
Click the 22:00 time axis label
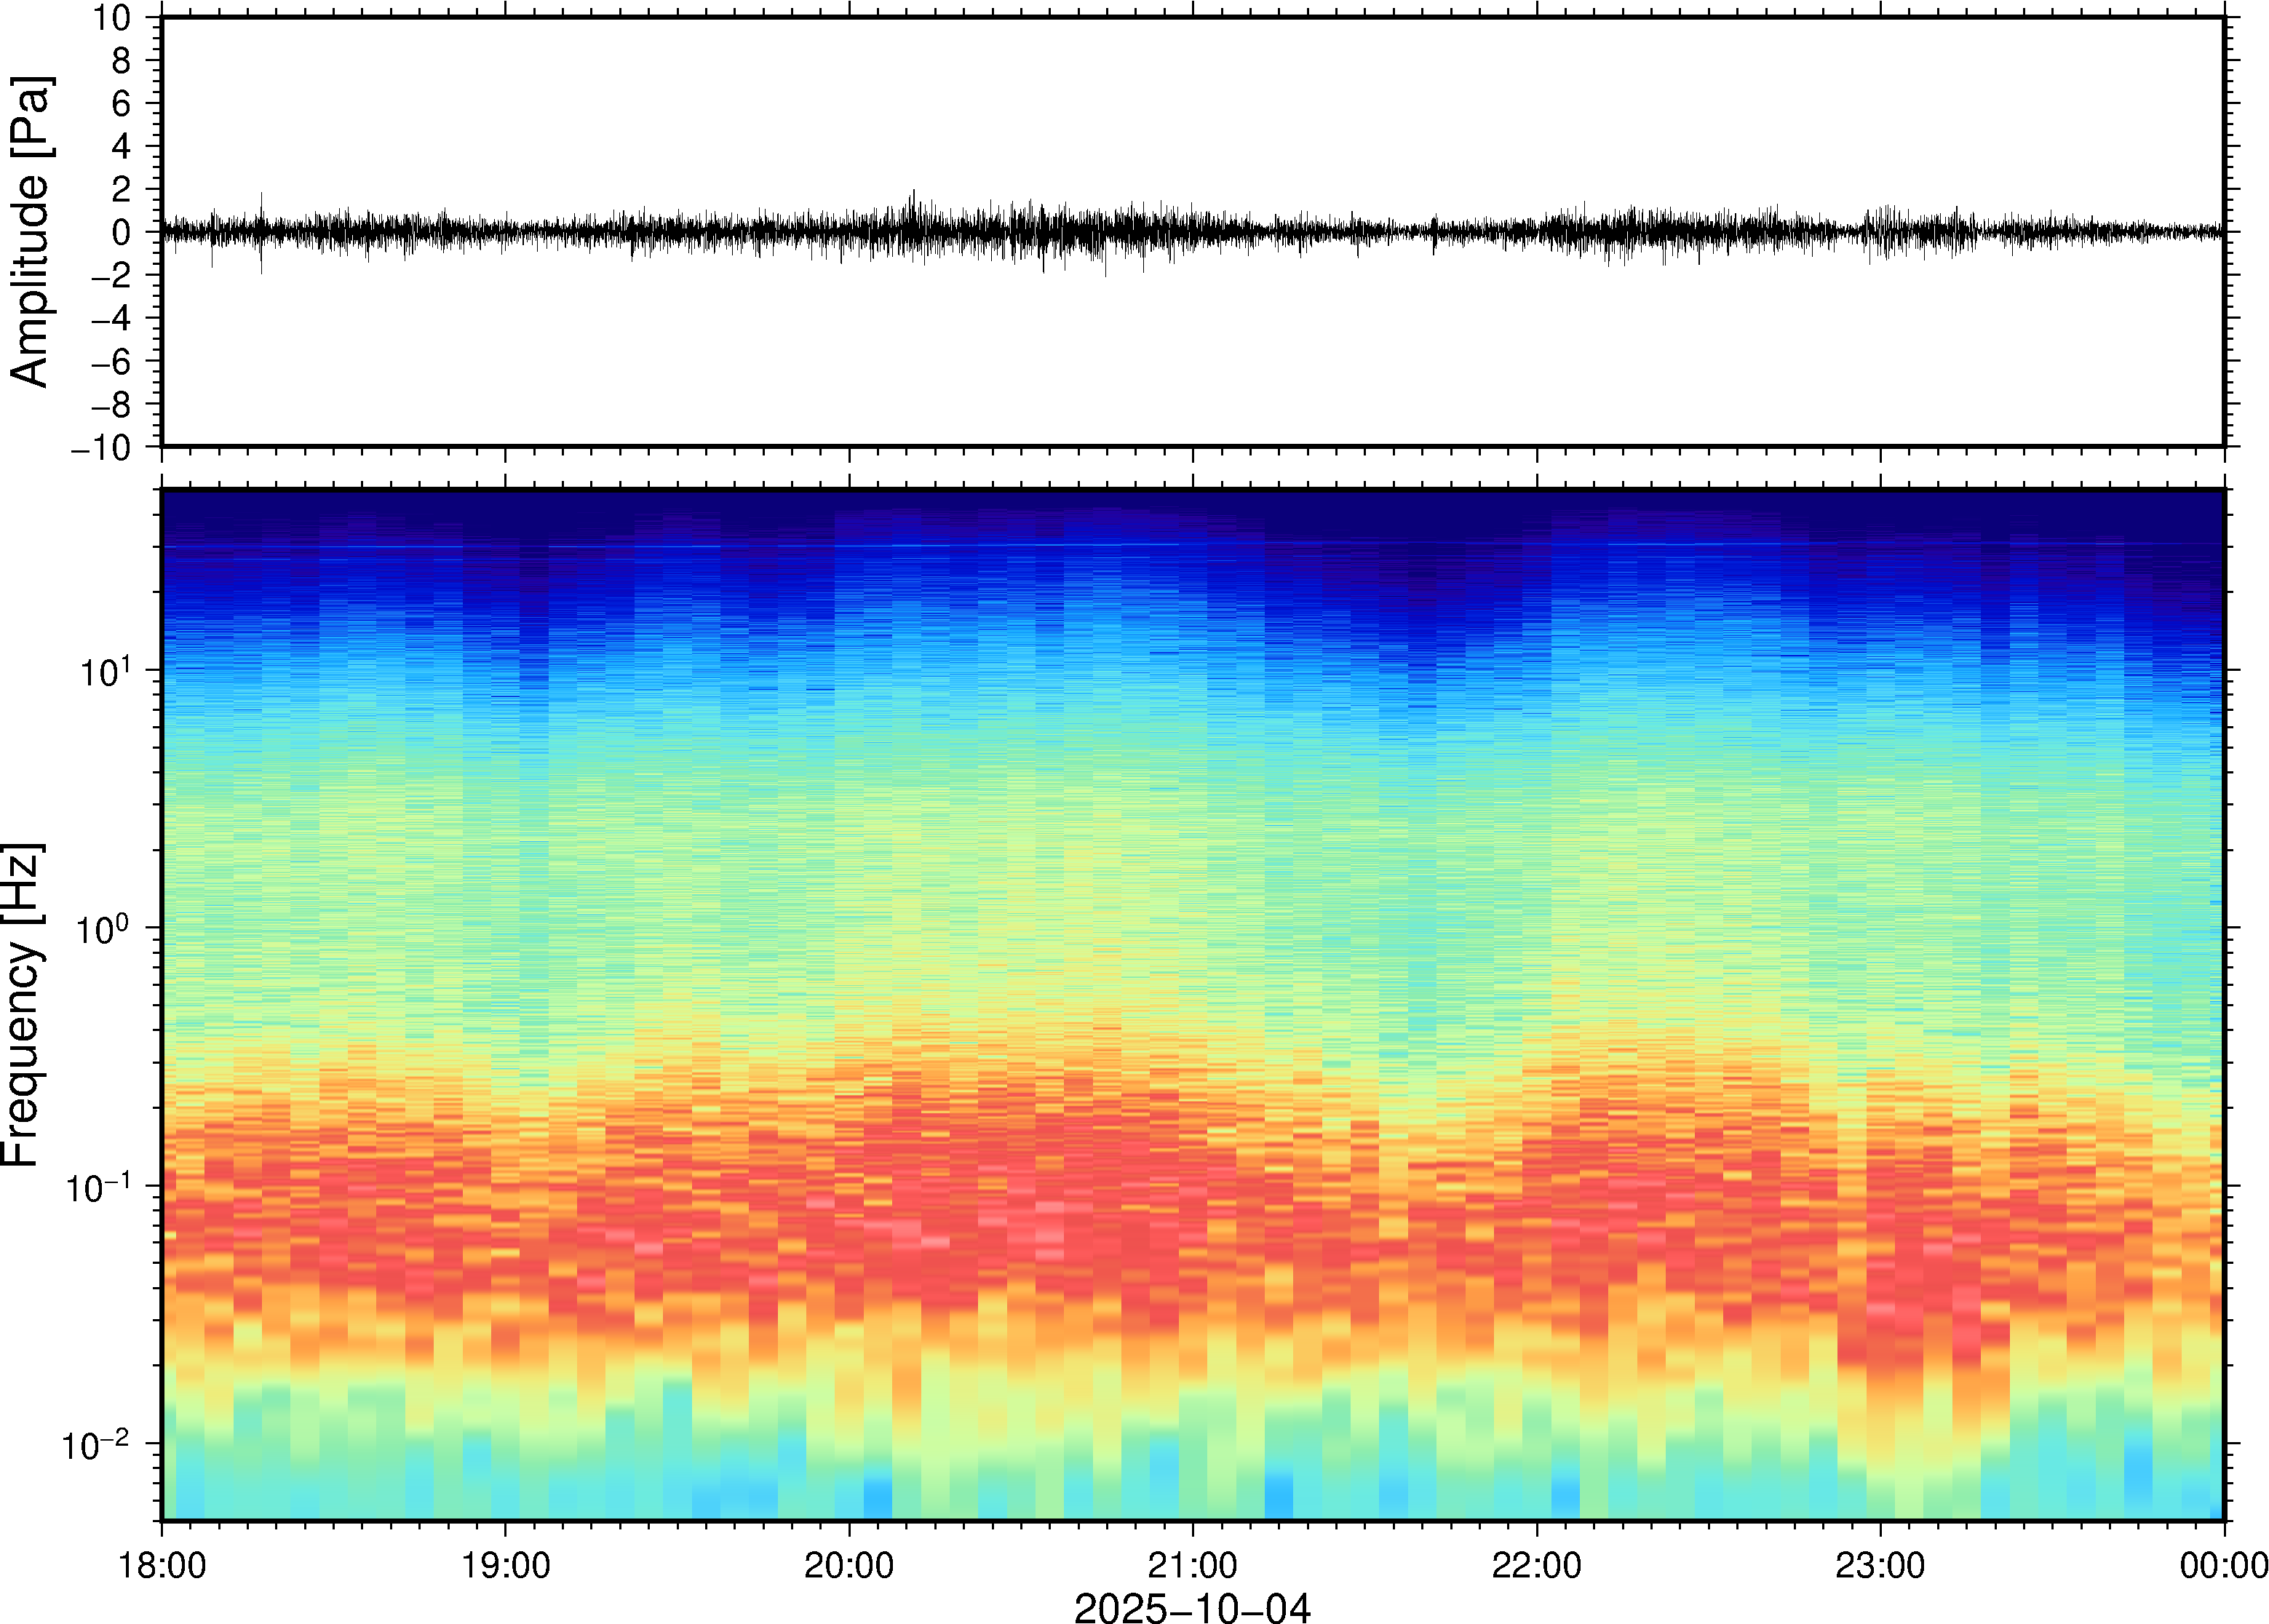(x=1536, y=1565)
